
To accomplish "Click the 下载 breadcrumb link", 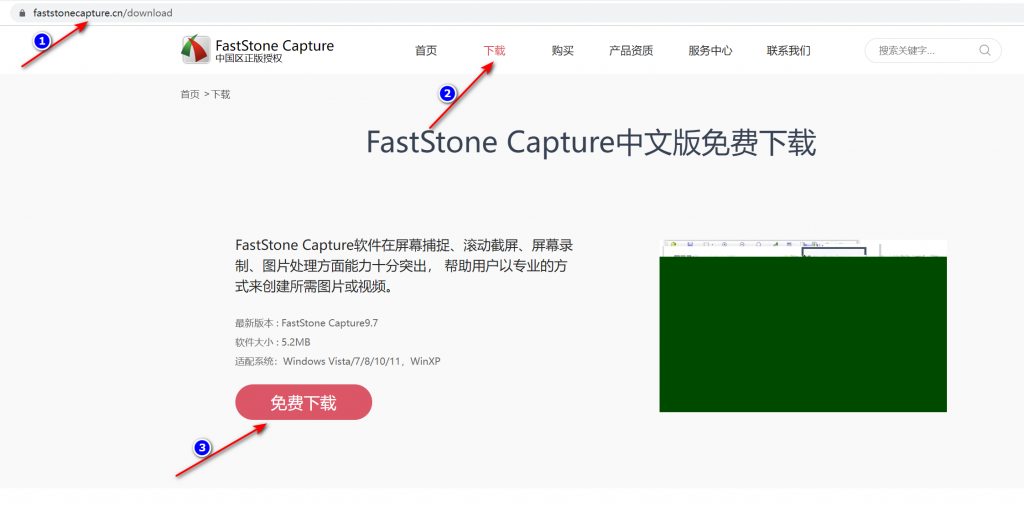I will [221, 94].
